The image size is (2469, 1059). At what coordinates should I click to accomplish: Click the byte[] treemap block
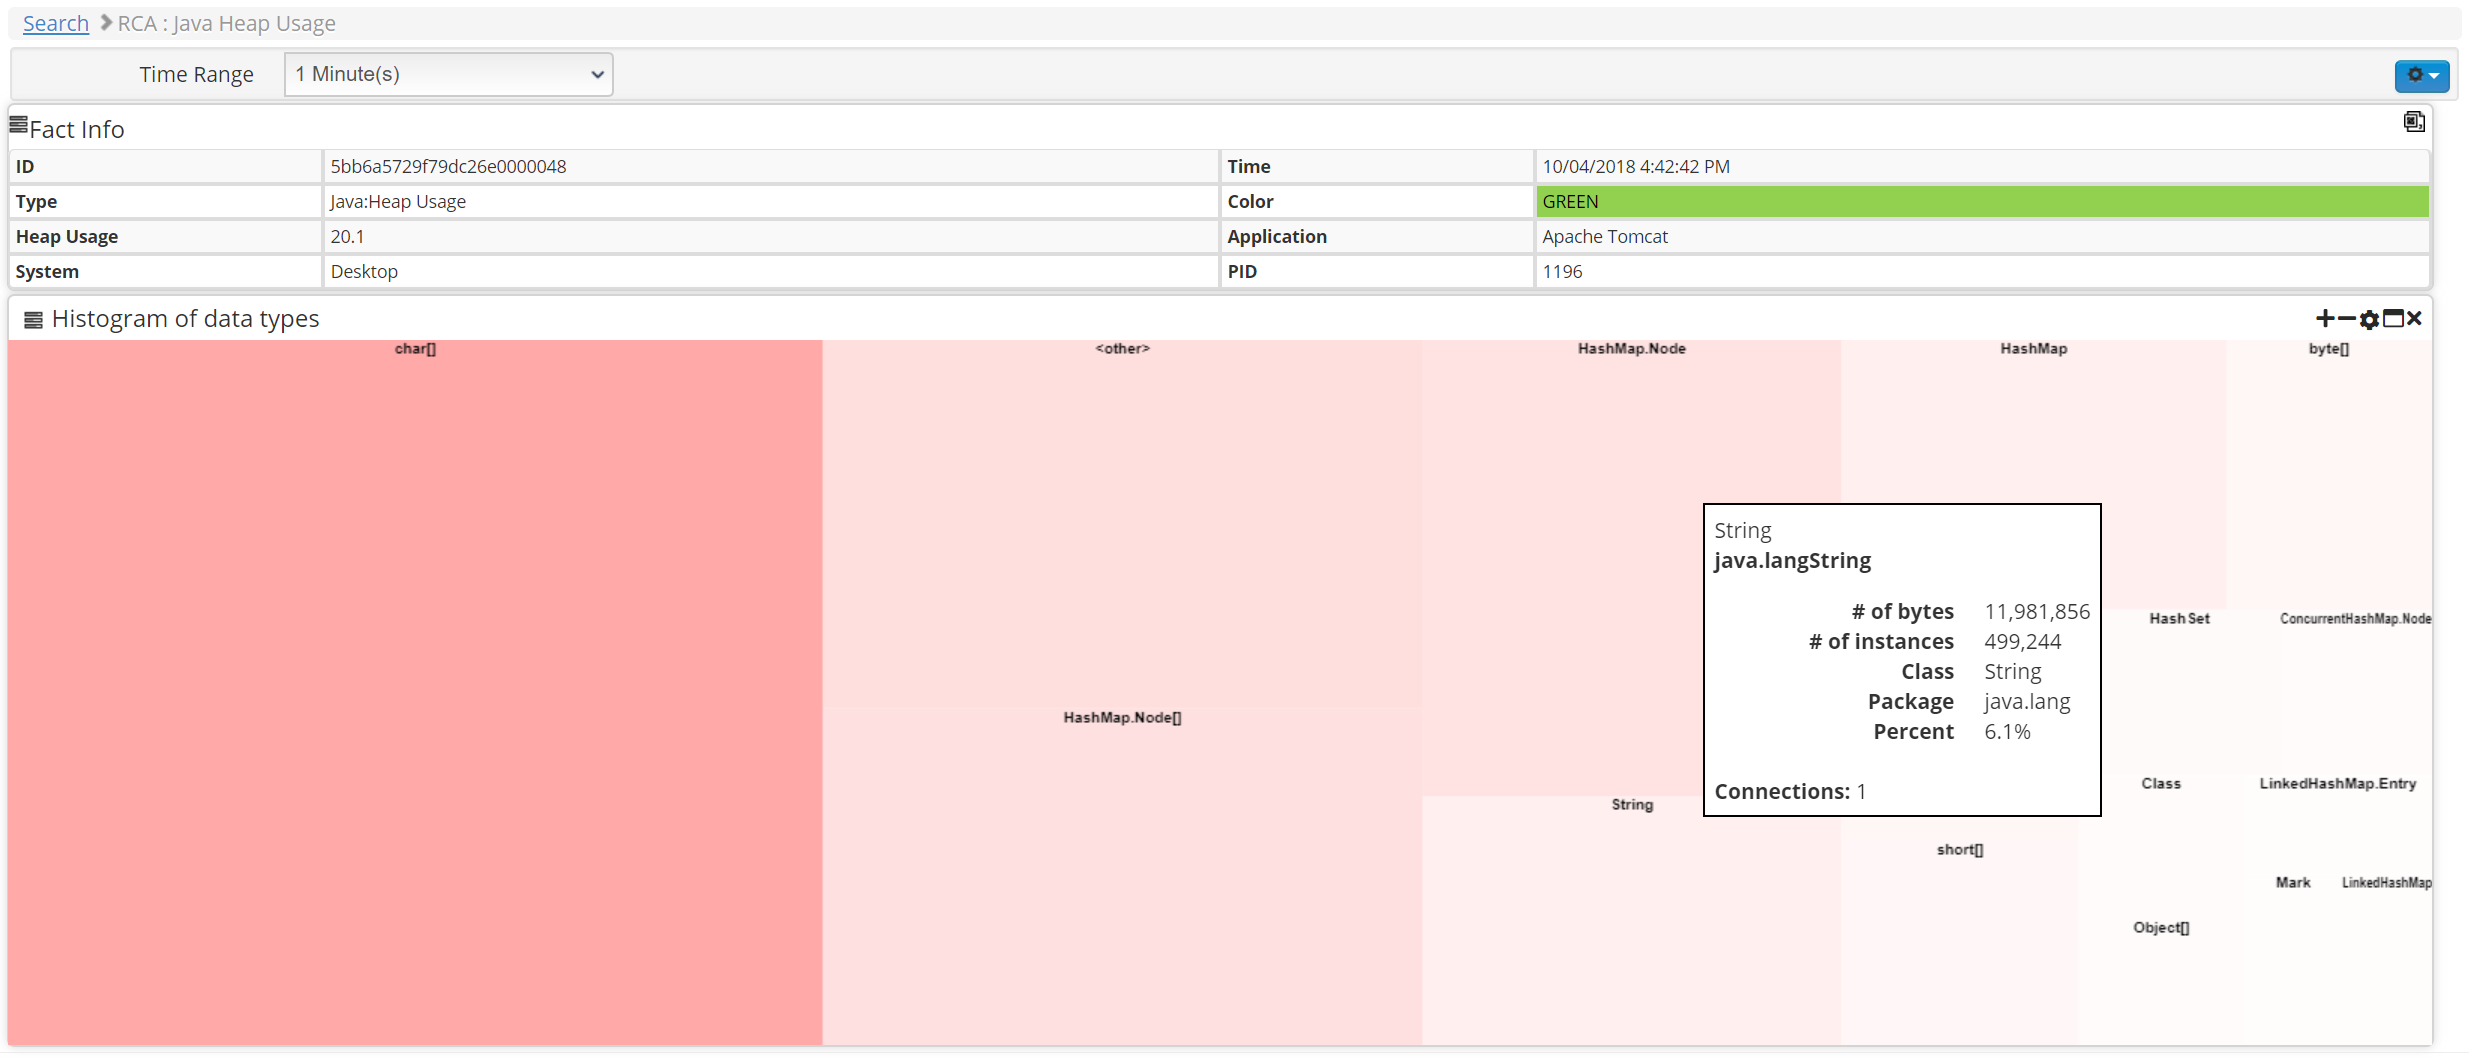coord(2328,470)
